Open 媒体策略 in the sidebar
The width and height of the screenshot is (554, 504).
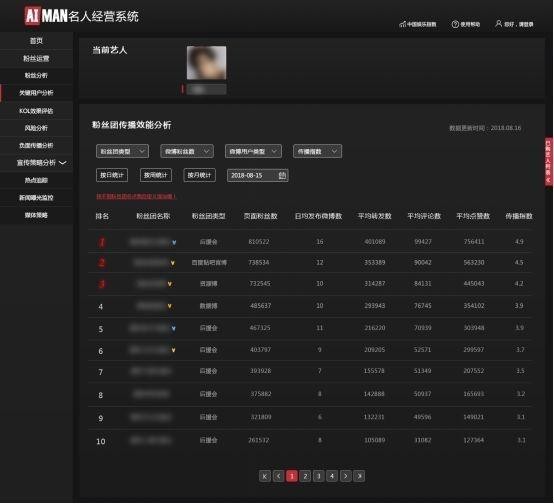point(36,215)
